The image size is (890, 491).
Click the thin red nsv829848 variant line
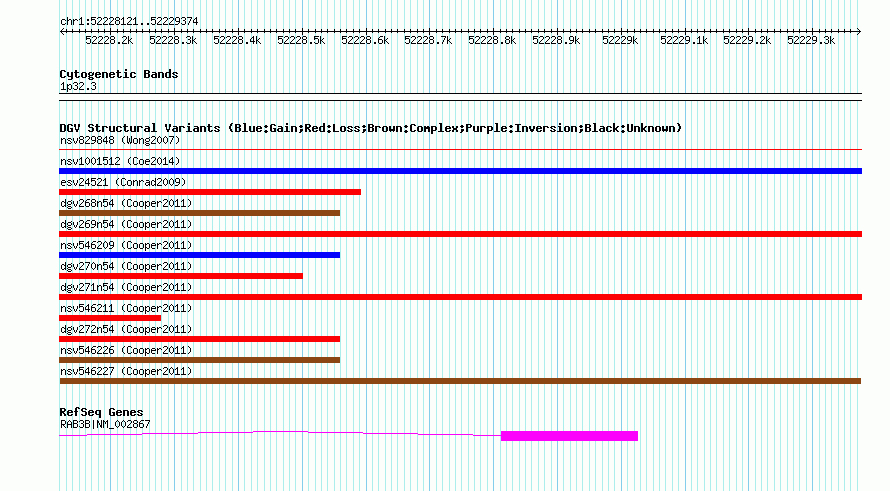point(460,149)
